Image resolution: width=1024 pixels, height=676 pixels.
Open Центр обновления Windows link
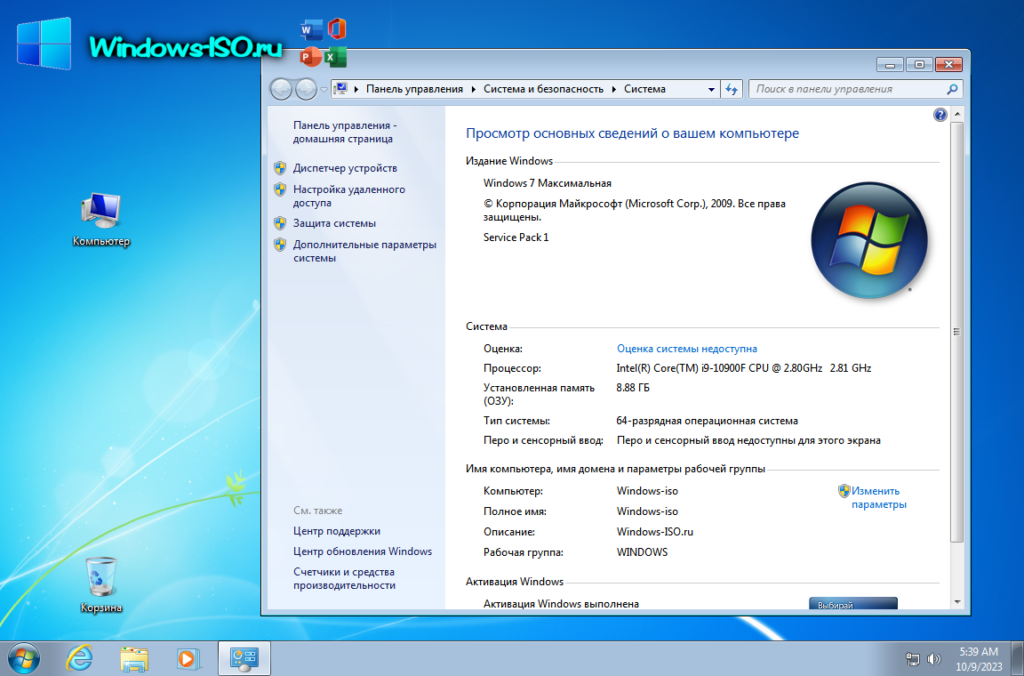362,551
